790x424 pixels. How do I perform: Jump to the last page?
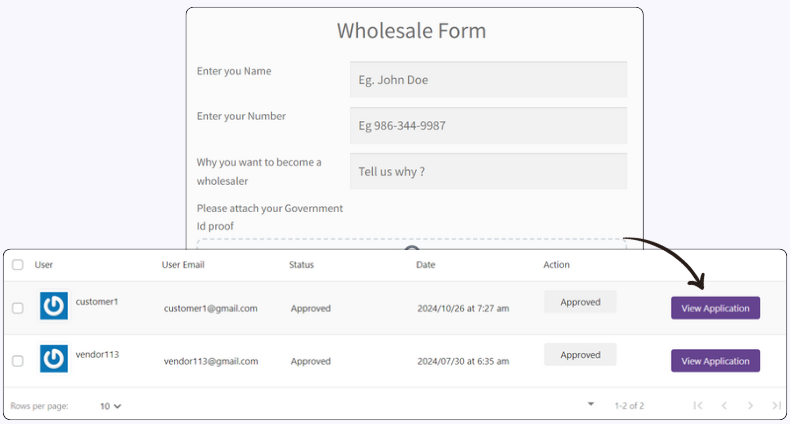click(x=776, y=405)
